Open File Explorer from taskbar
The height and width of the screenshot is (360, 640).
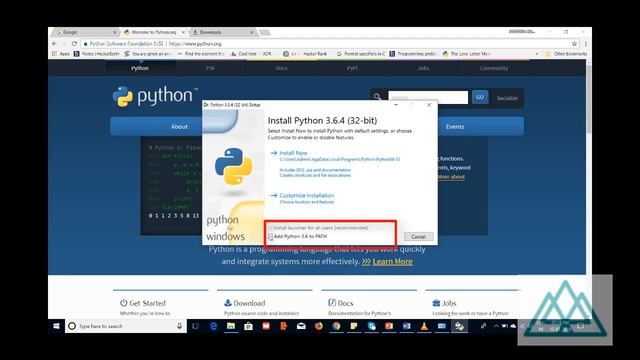coord(231,326)
